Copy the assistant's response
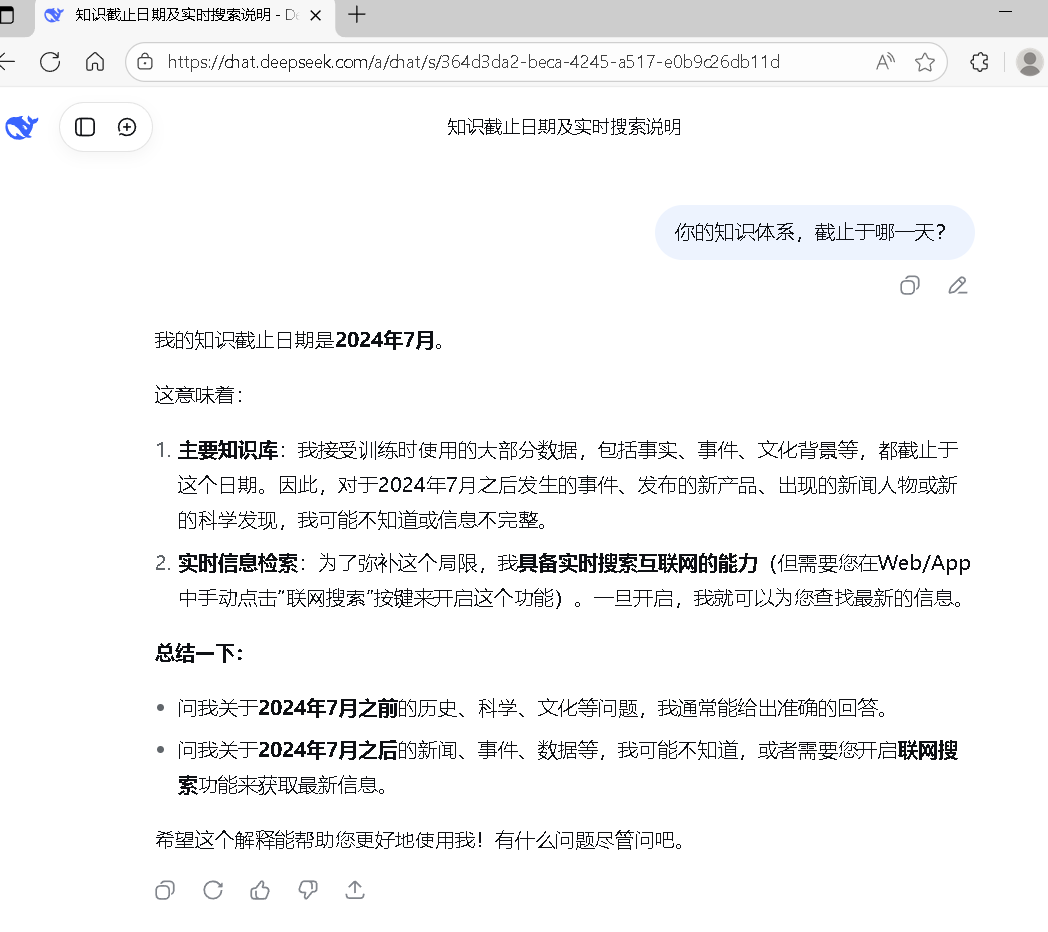This screenshot has height=932, width=1048. pyautogui.click(x=164, y=890)
